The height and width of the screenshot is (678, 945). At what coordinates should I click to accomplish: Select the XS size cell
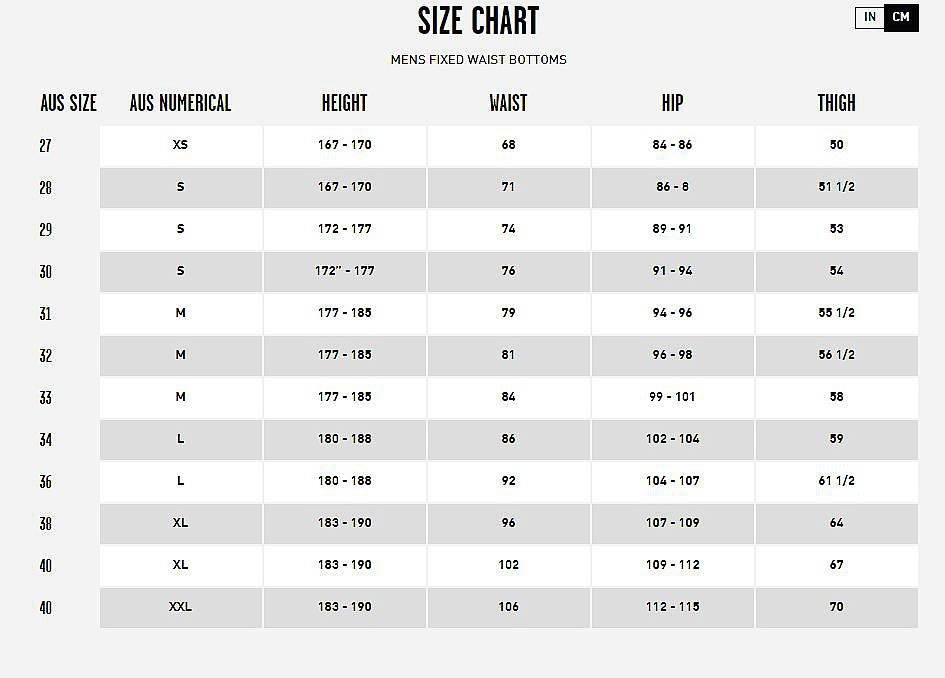180,145
